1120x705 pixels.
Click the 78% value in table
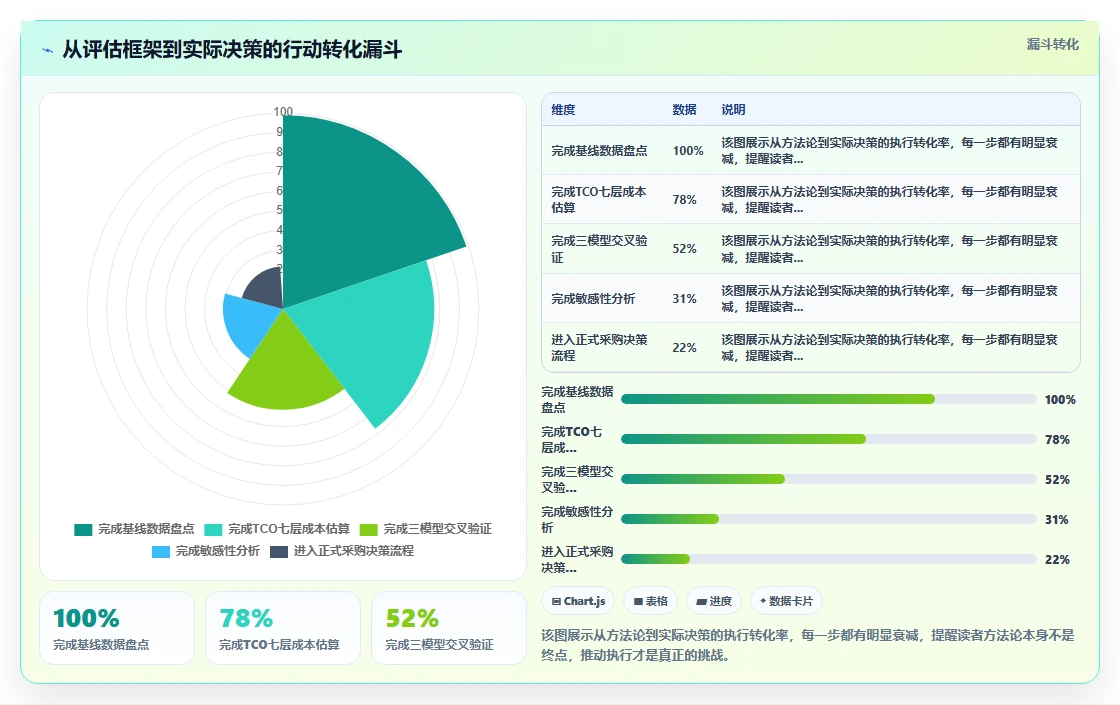pos(684,199)
